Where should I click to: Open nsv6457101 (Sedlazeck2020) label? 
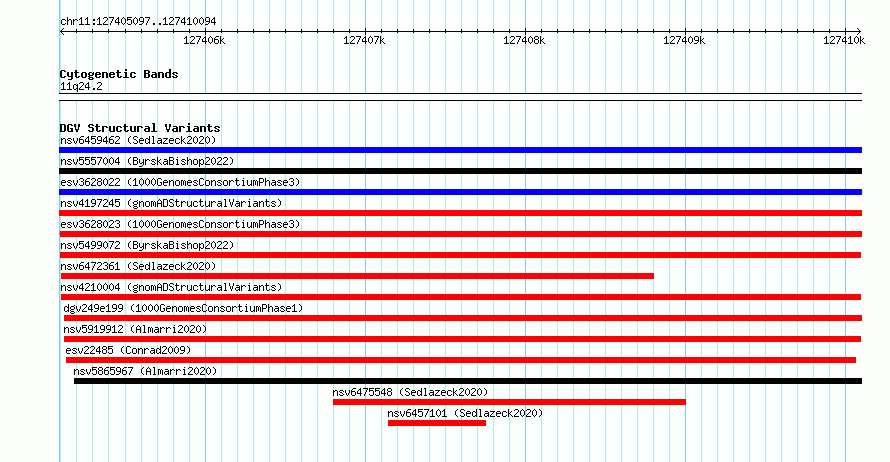[x=465, y=413]
